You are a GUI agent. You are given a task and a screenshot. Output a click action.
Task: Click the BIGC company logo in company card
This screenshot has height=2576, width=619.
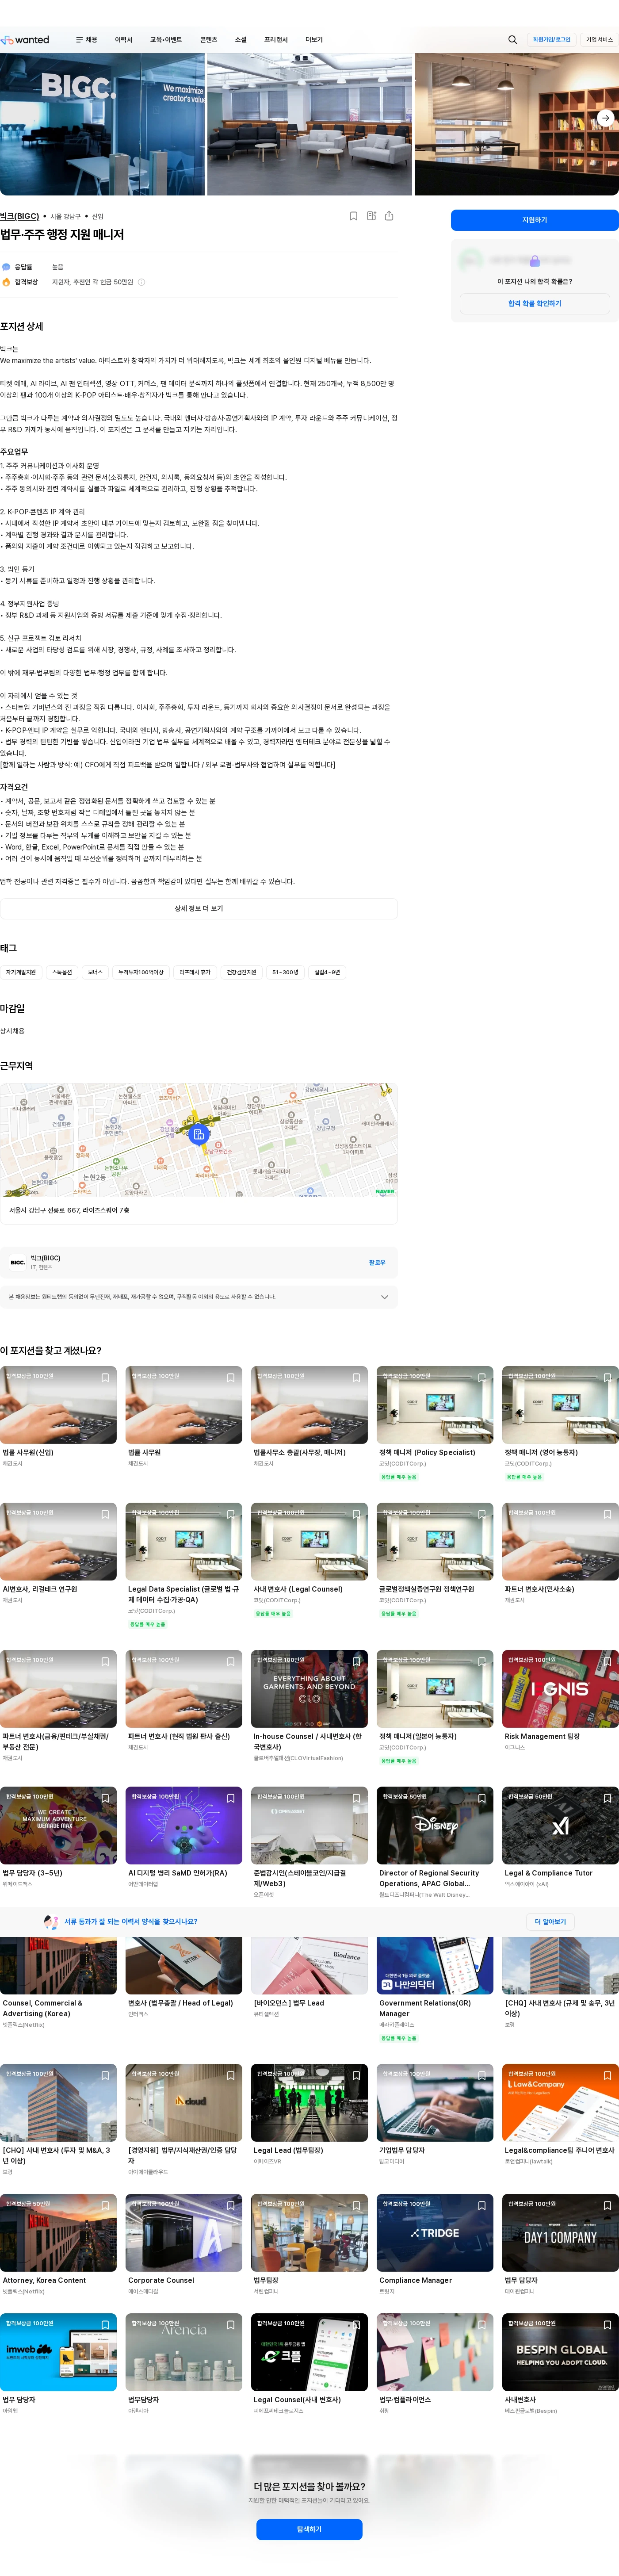(x=18, y=1262)
